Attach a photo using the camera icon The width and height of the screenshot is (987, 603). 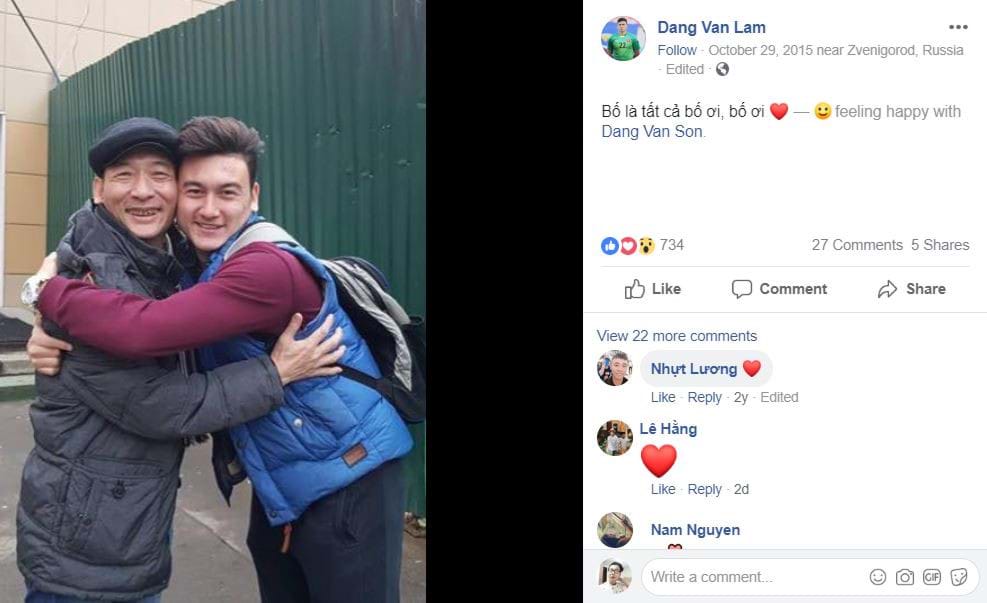click(x=905, y=577)
